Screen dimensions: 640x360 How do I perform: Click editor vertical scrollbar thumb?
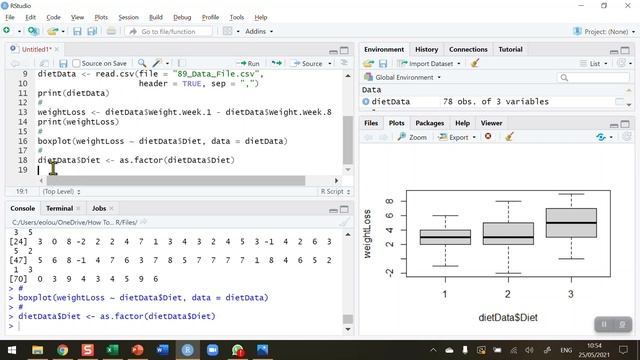pyautogui.click(x=348, y=140)
